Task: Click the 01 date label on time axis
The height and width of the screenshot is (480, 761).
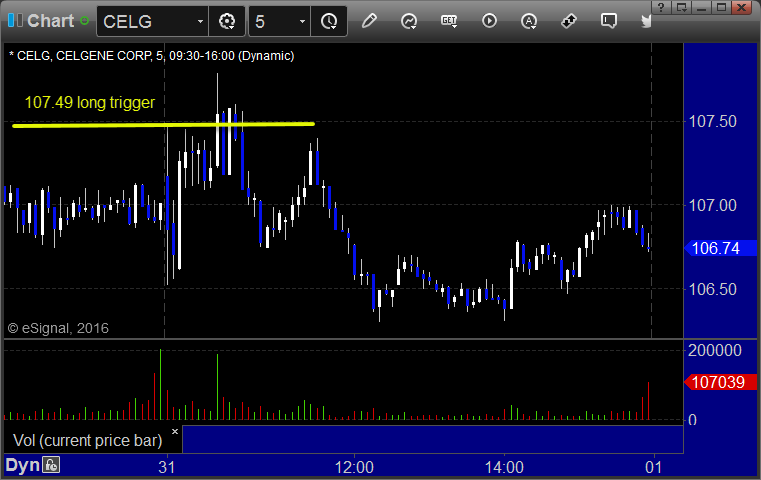Action: 653,467
